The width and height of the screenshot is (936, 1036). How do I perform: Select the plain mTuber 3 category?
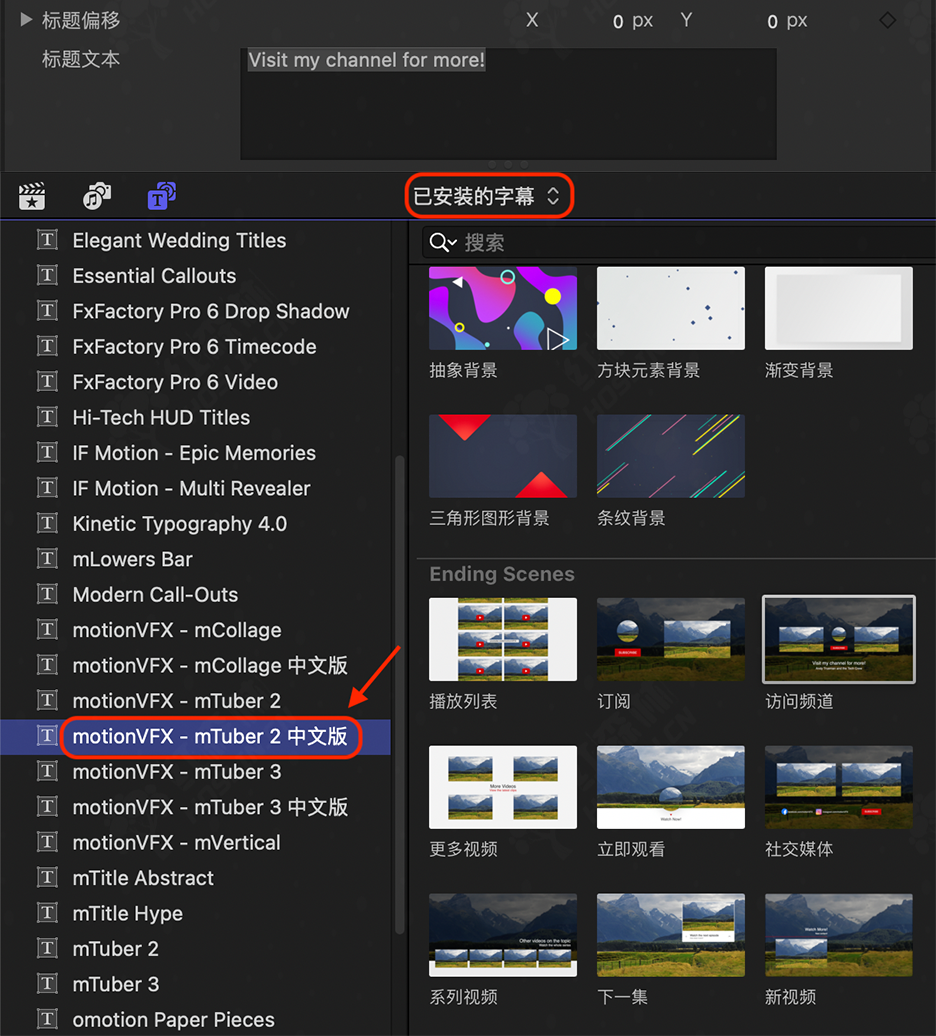coord(116,984)
